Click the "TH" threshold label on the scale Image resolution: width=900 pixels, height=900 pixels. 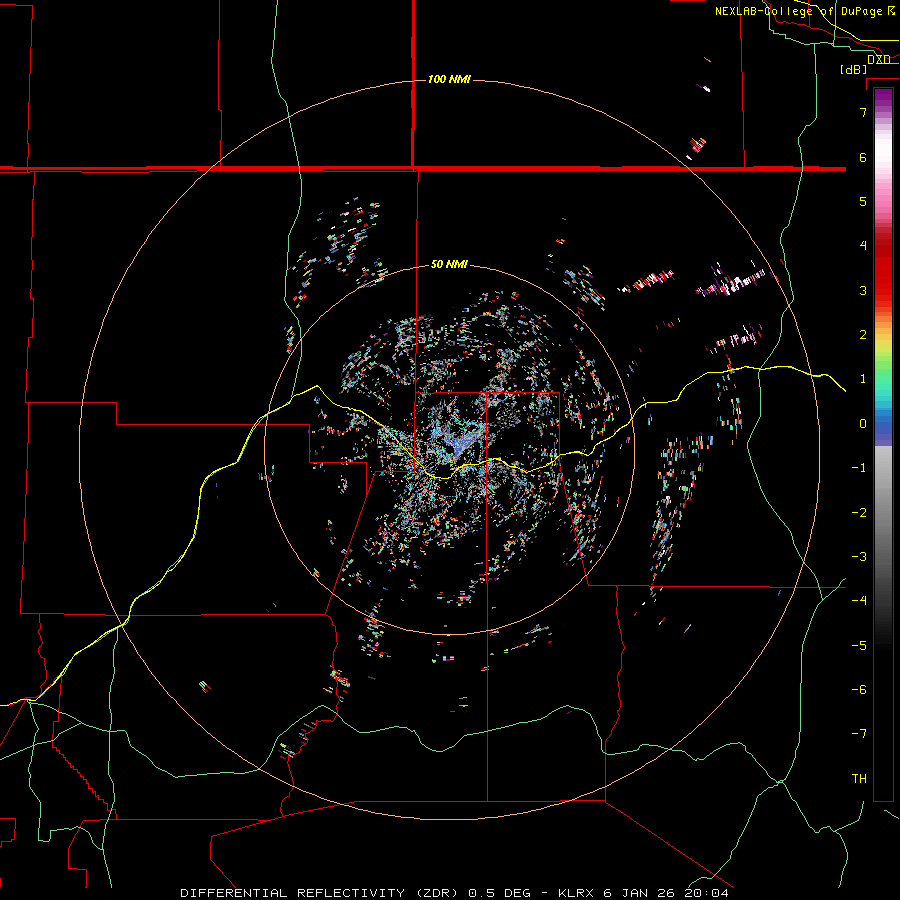click(x=859, y=779)
